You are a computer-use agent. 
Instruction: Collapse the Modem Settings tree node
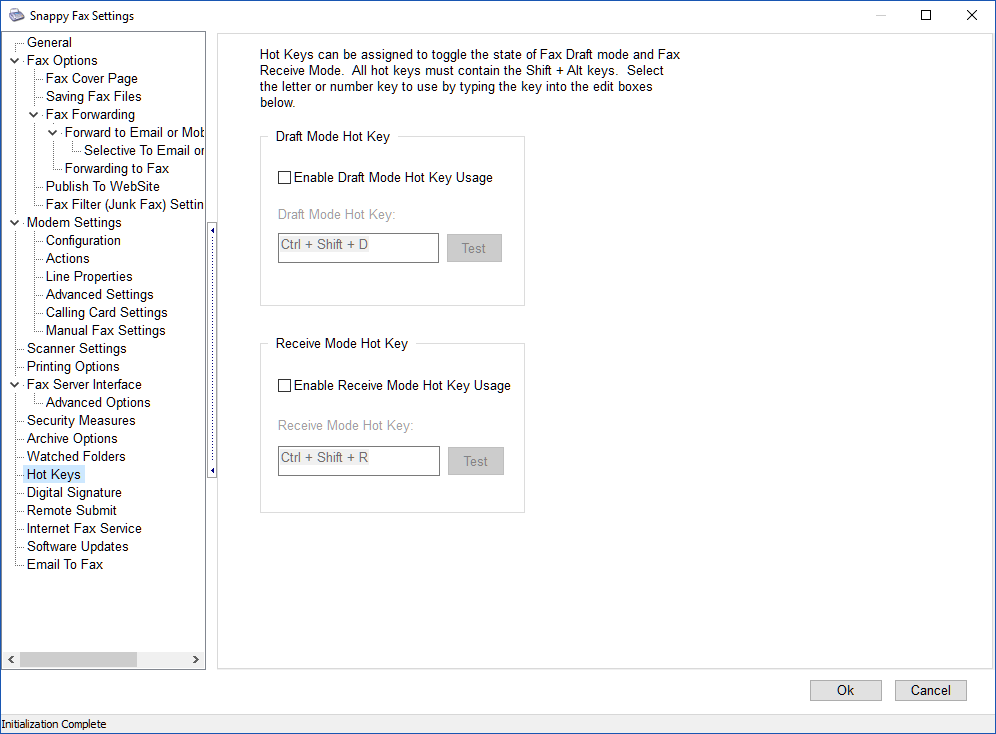(x=14, y=223)
